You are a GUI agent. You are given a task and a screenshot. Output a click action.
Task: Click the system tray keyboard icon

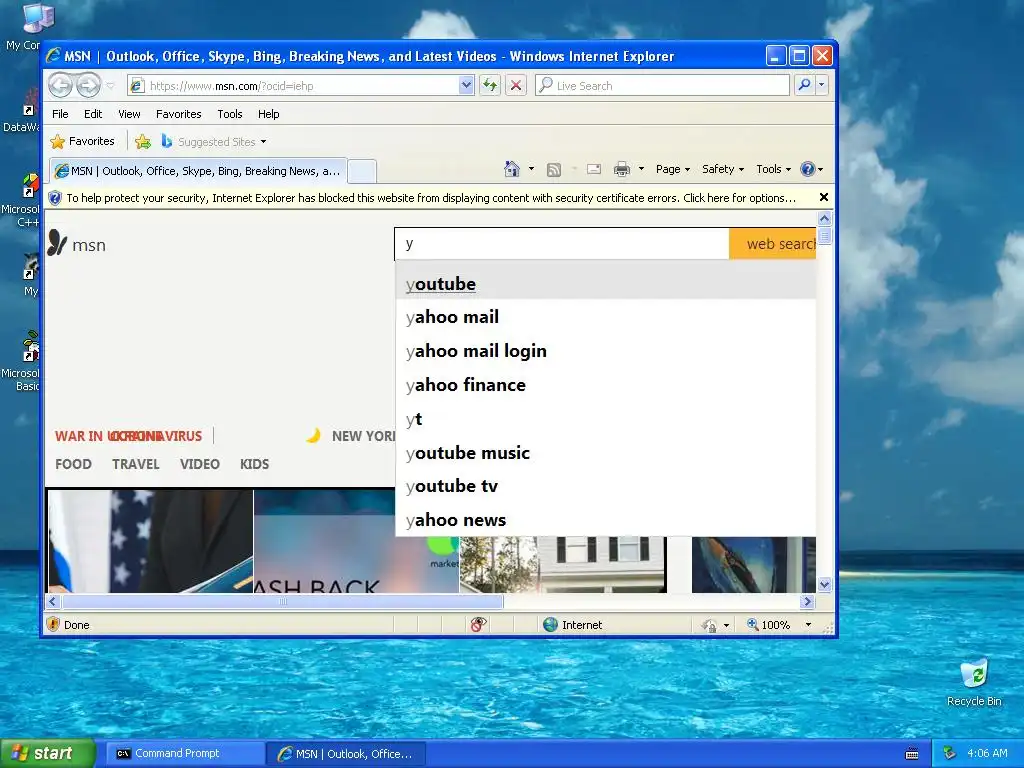[912, 754]
